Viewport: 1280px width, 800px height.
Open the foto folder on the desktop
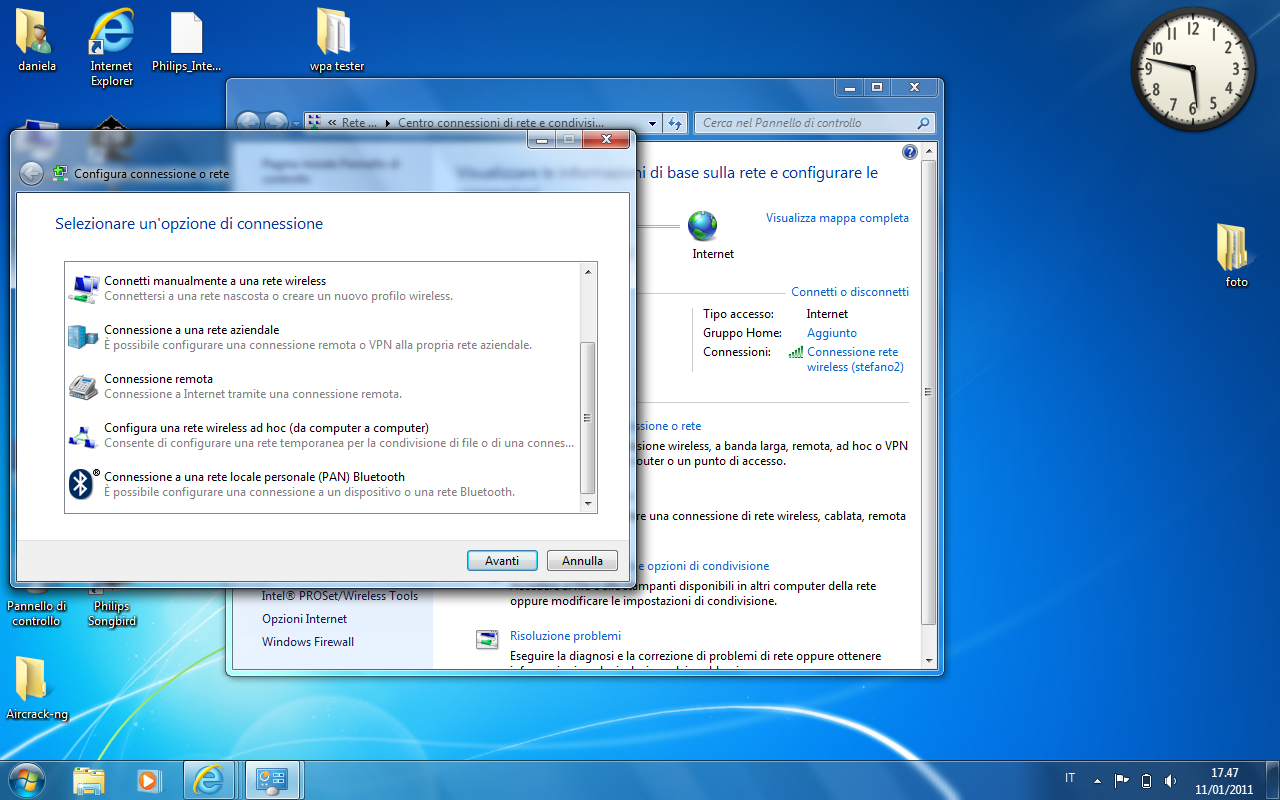tap(1237, 256)
